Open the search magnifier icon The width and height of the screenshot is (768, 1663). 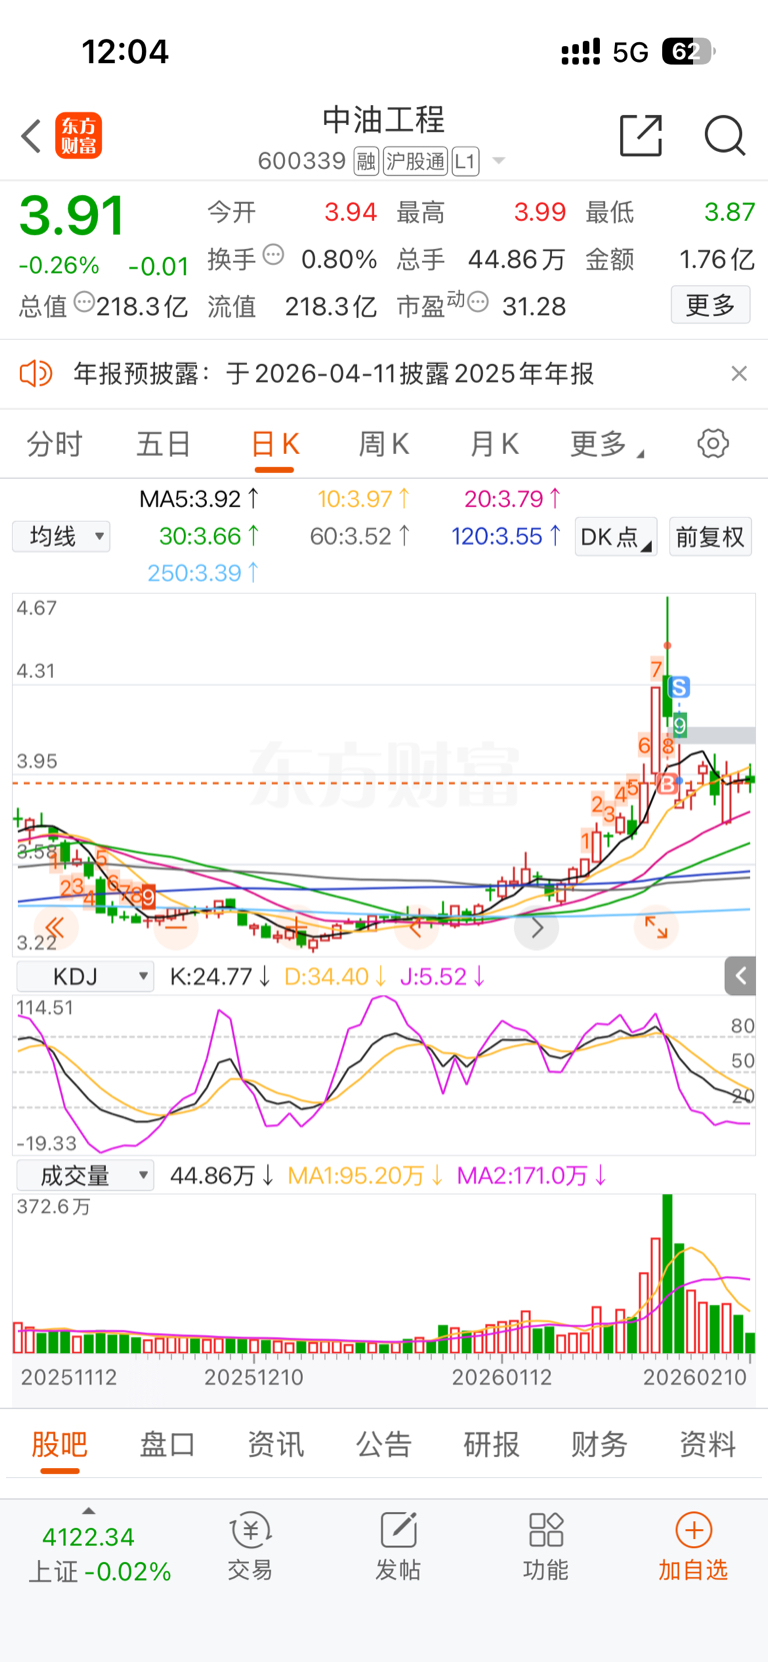coord(725,135)
